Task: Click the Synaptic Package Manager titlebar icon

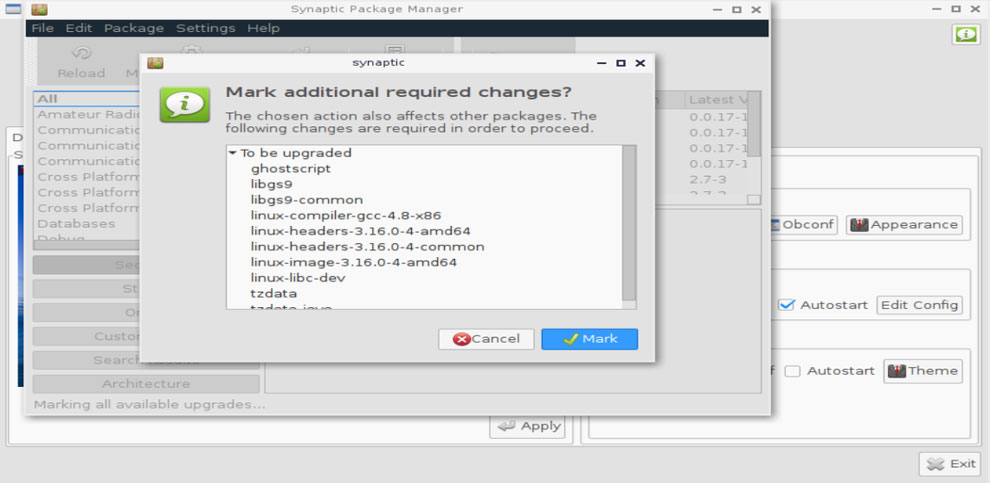Action: [x=39, y=9]
